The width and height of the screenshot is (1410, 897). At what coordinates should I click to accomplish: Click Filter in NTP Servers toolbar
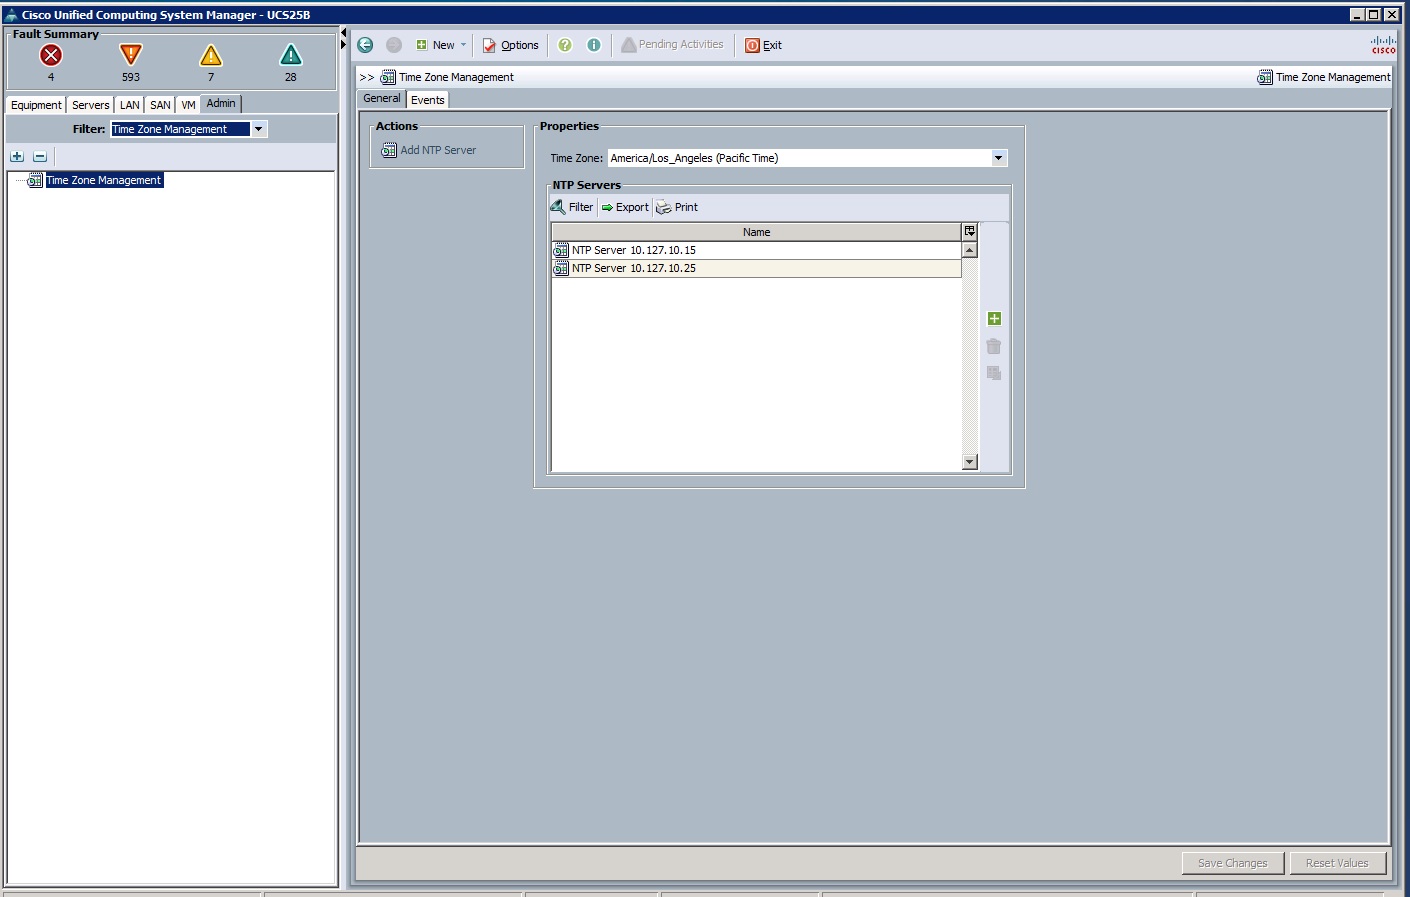(572, 207)
